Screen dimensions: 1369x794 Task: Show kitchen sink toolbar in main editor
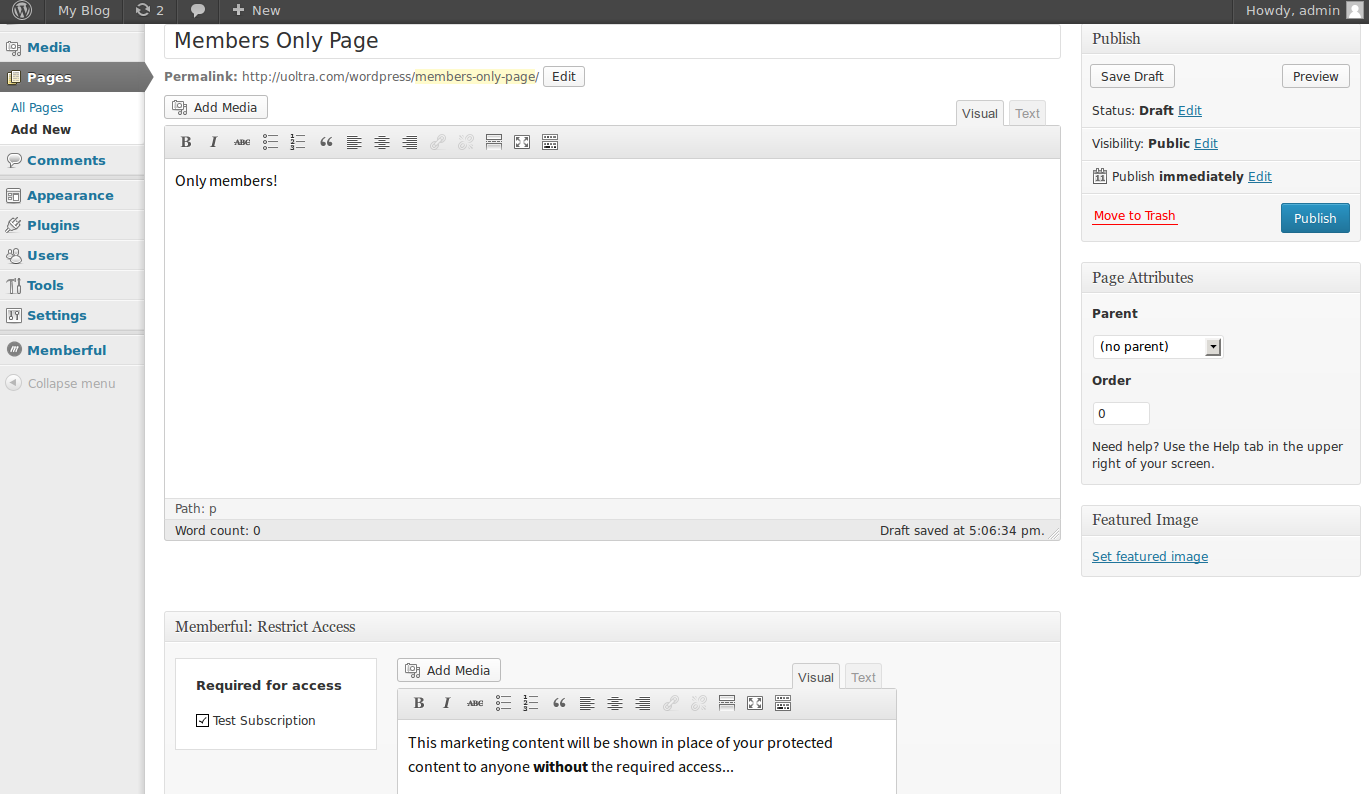pyautogui.click(x=549, y=142)
